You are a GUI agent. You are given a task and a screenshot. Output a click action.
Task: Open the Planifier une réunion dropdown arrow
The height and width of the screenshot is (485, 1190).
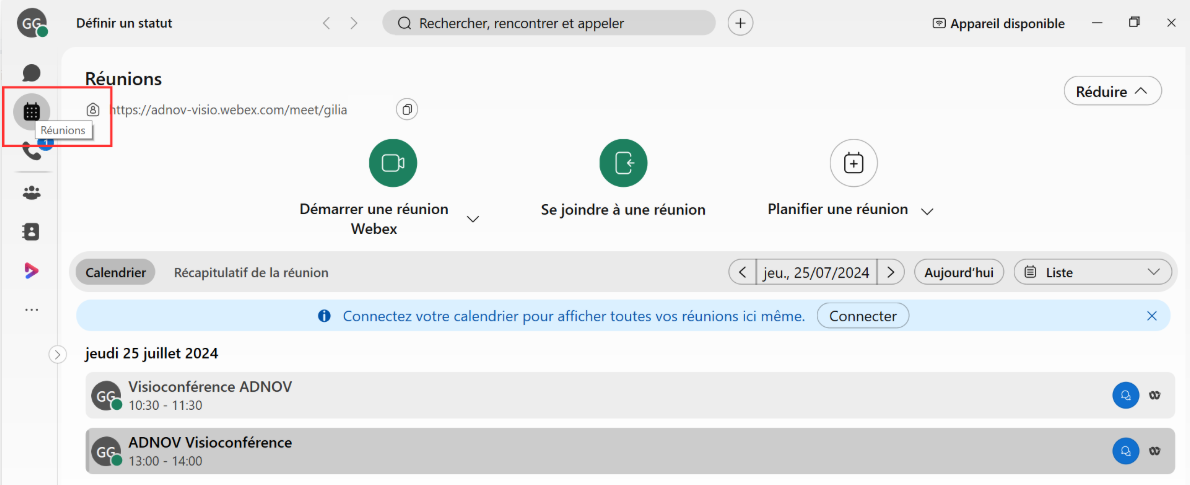pyautogui.click(x=927, y=211)
